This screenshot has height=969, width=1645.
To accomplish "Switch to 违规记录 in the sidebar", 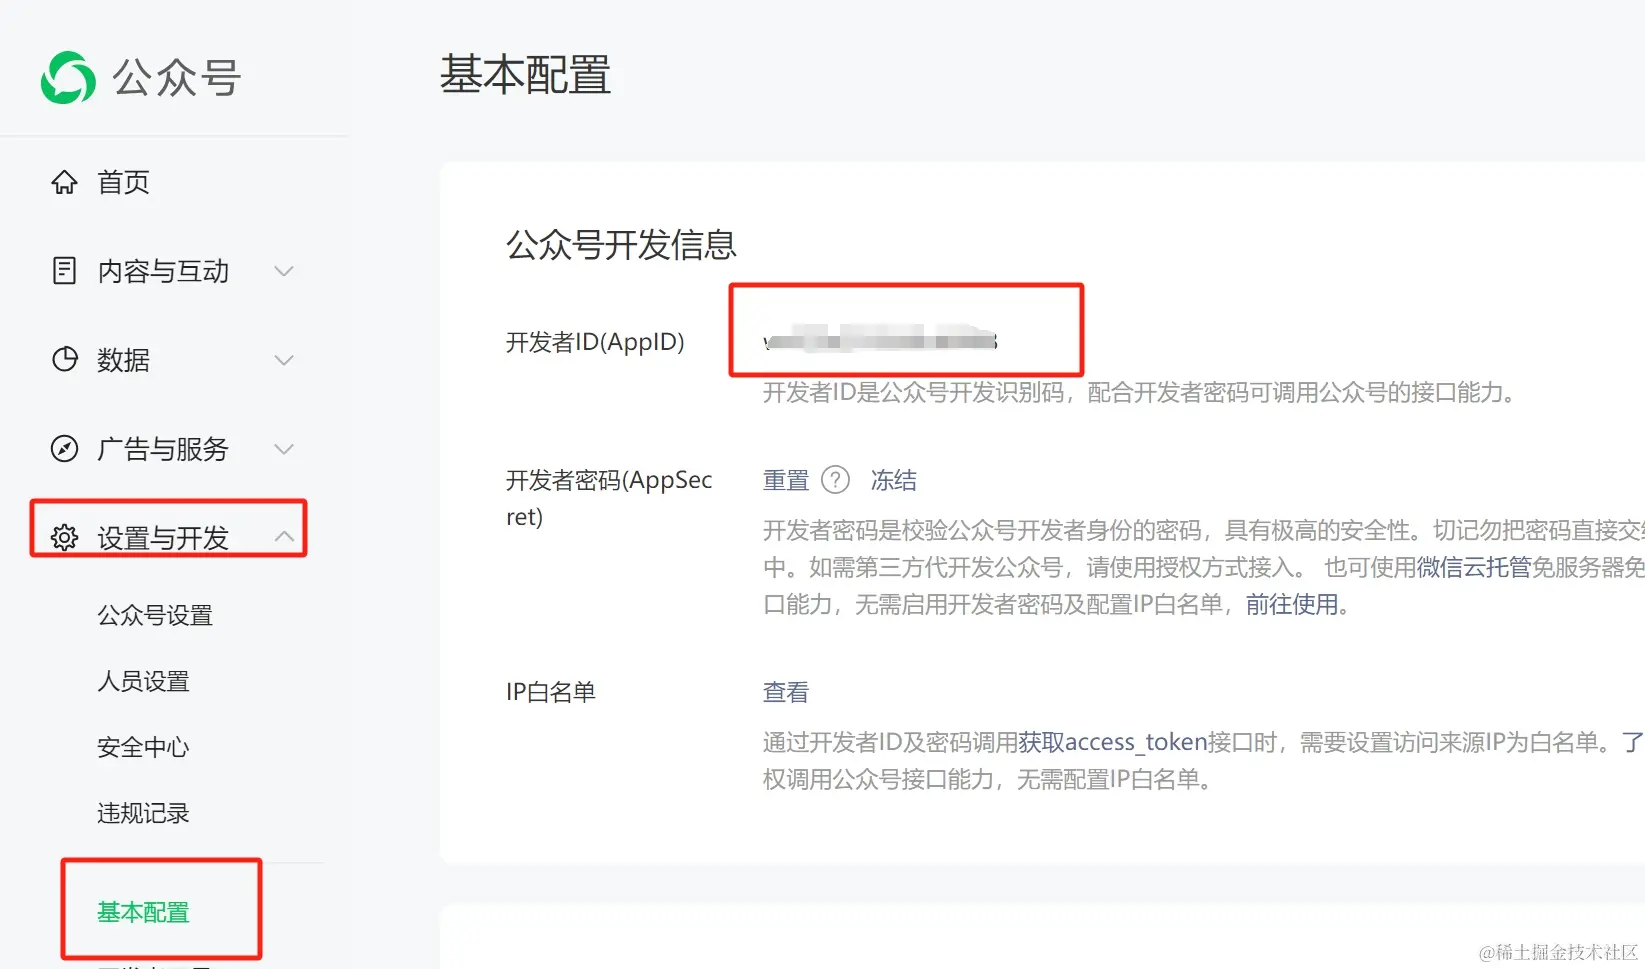I will tap(143, 812).
